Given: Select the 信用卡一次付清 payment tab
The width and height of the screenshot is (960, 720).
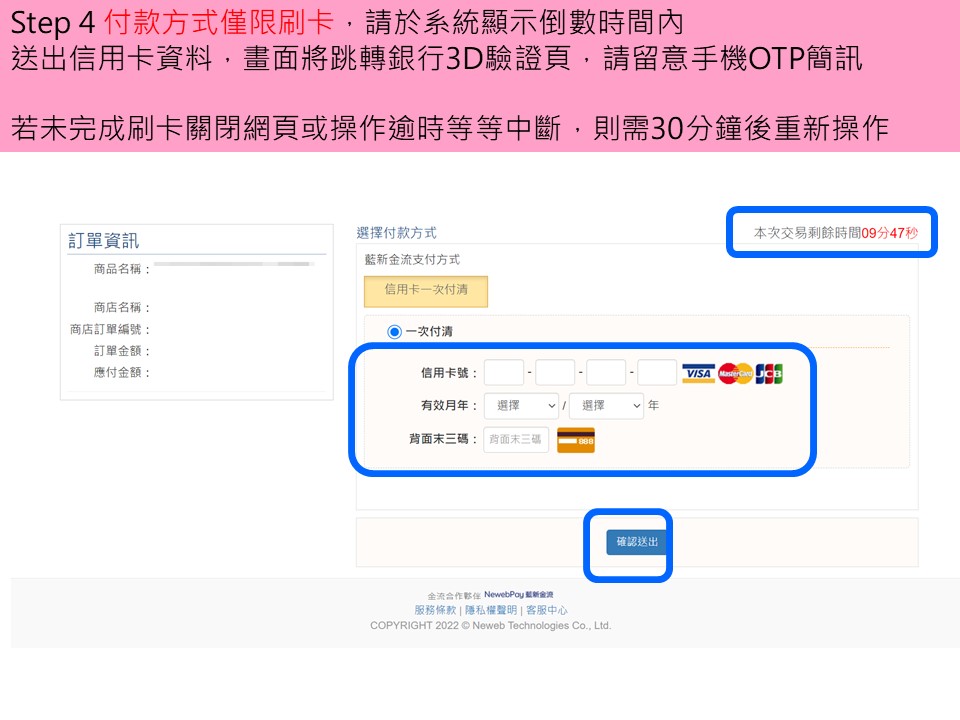Looking at the screenshot, I should pyautogui.click(x=426, y=290).
